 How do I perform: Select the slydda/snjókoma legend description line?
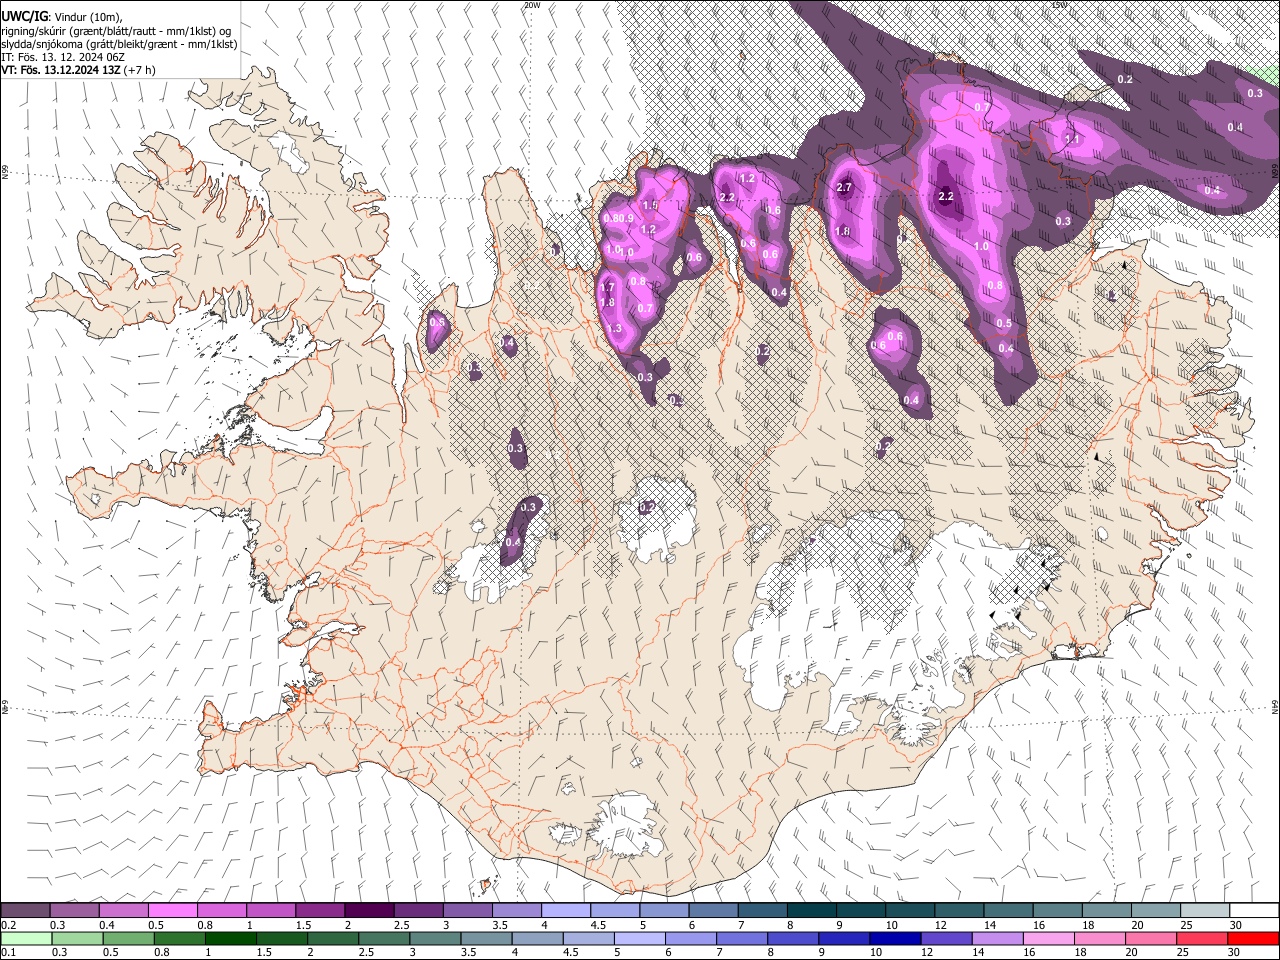[119, 44]
